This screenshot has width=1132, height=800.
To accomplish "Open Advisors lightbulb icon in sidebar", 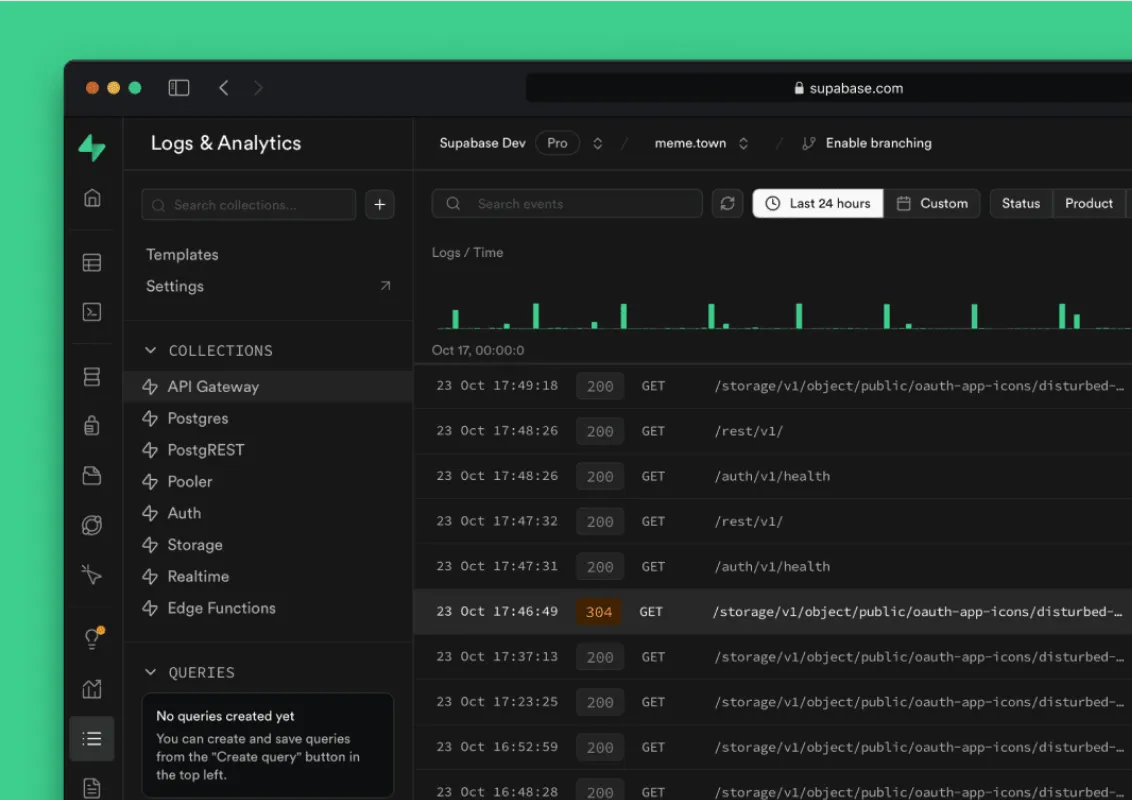I will tap(92, 639).
